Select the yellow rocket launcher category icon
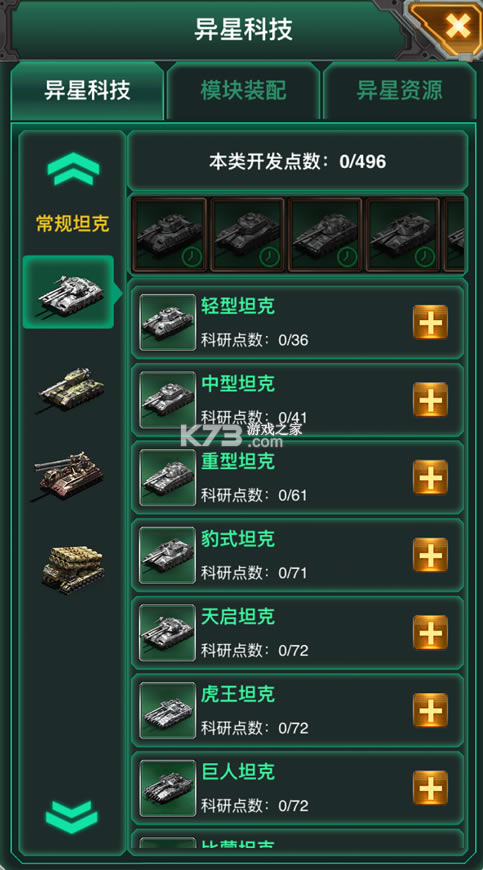Image resolution: width=483 pixels, height=870 pixels. click(x=73, y=568)
